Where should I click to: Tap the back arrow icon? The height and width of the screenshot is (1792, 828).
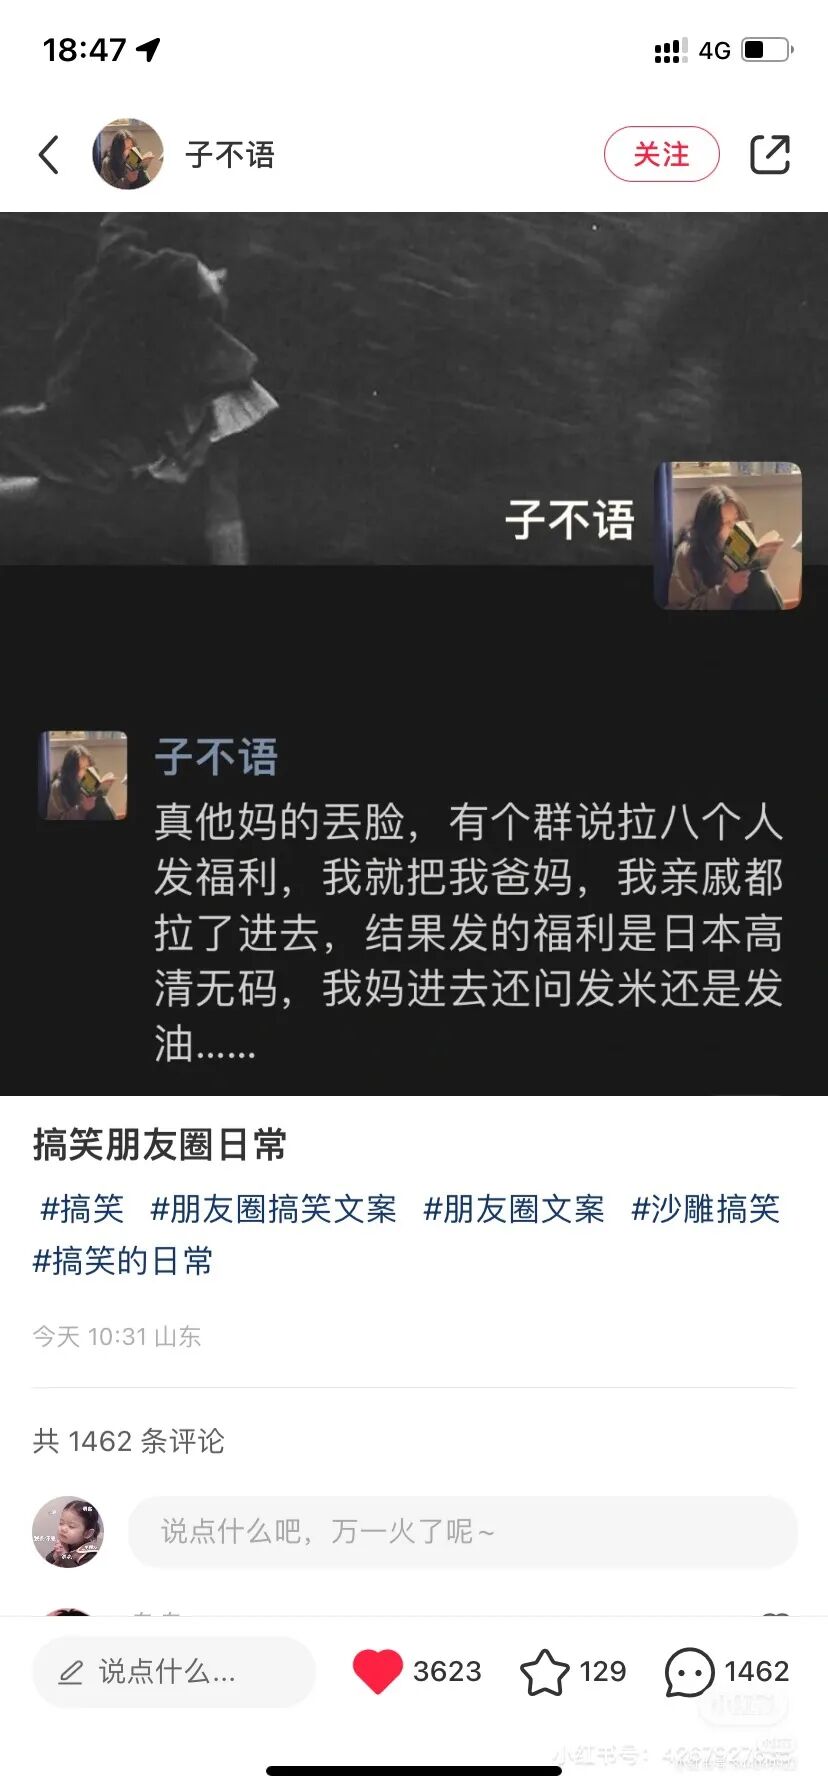coord(49,155)
